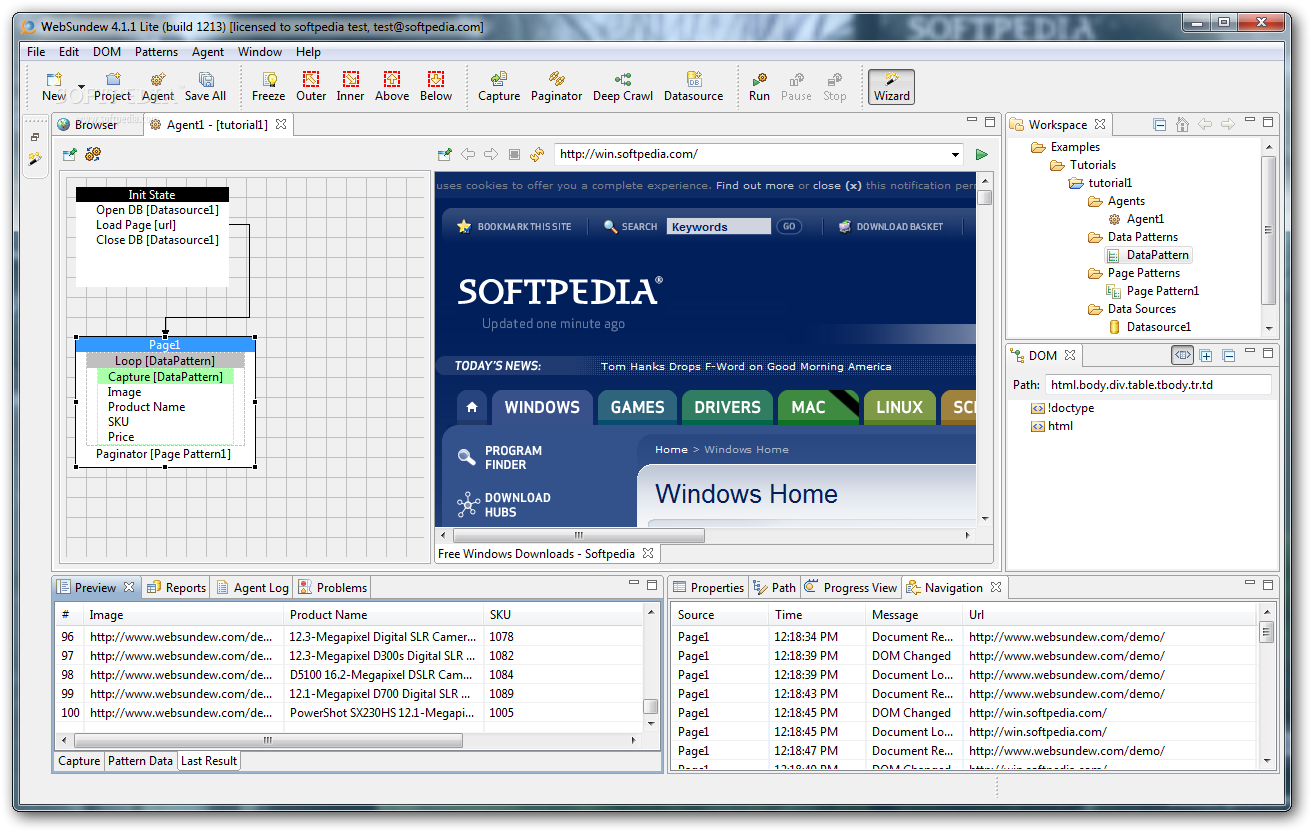Select the Paginator [Page Pattern1] step in the diagram

(163, 454)
